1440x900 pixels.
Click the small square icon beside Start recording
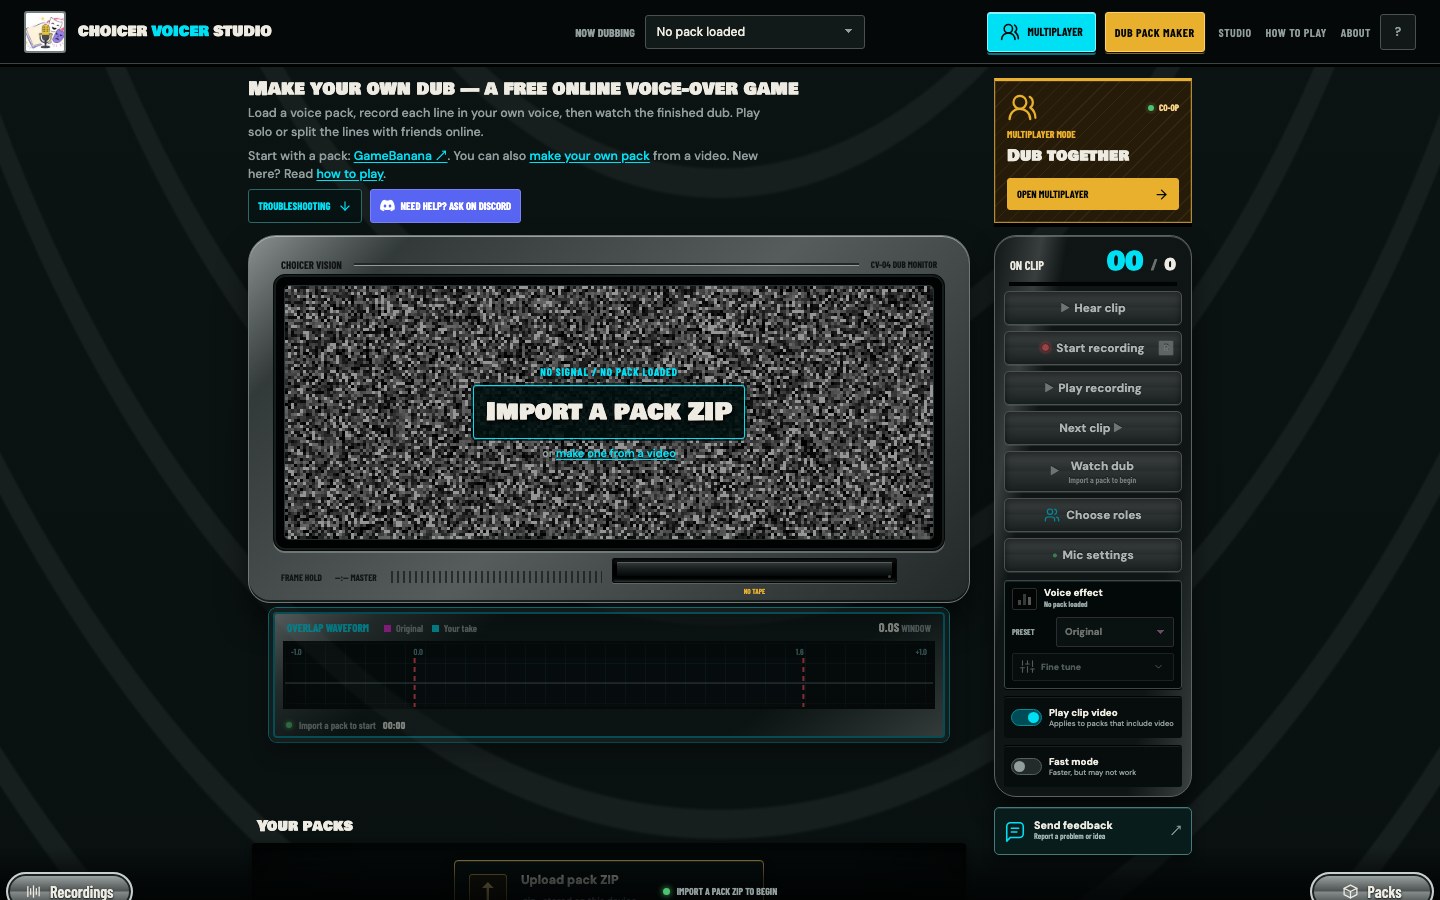pyautogui.click(x=1166, y=348)
